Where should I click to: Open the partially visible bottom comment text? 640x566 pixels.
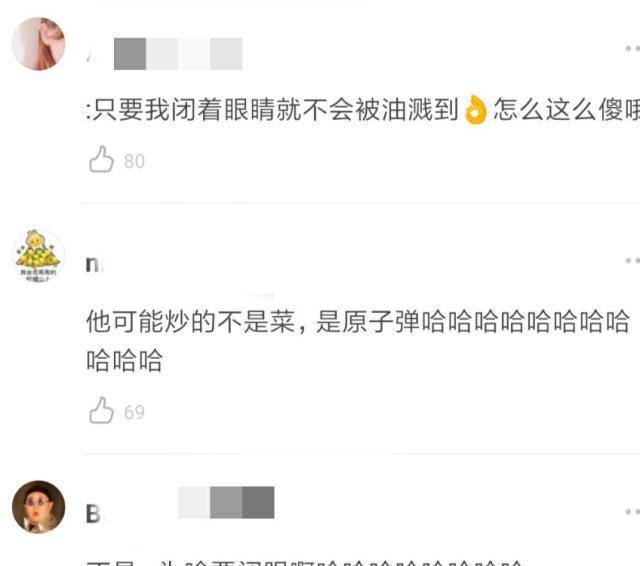tap(304, 562)
